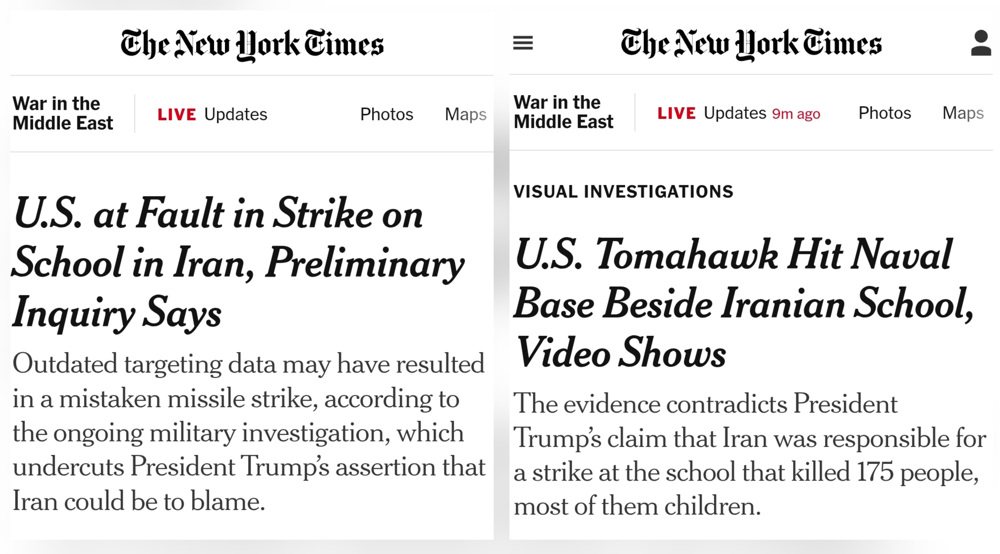Viewport: 1000px width, 554px height.
Task: Click the 'The evidence contradicts' summary paragraph
Action: pos(749,454)
